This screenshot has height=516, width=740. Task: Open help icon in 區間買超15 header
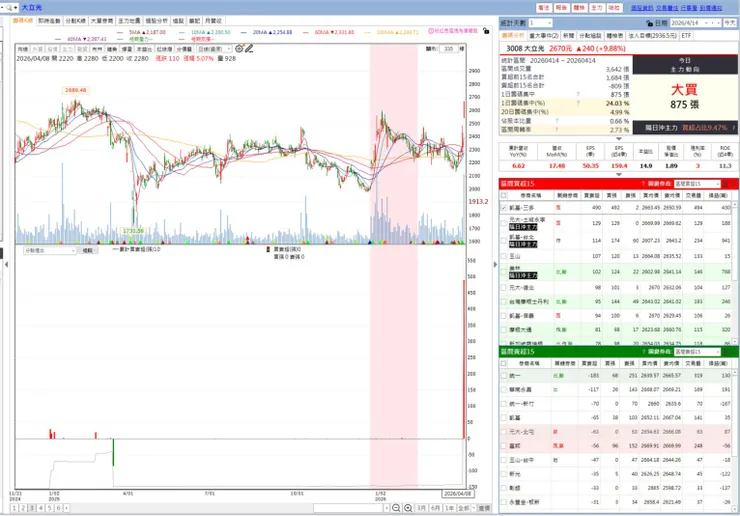click(643, 184)
